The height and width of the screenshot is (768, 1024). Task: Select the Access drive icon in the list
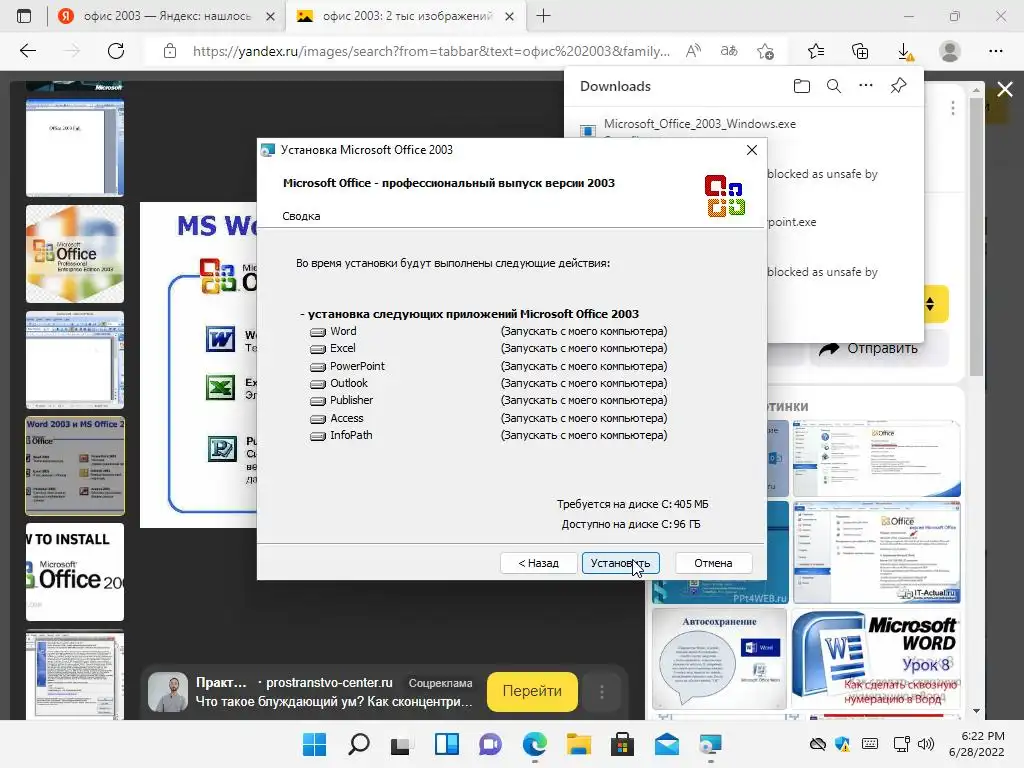click(x=318, y=419)
